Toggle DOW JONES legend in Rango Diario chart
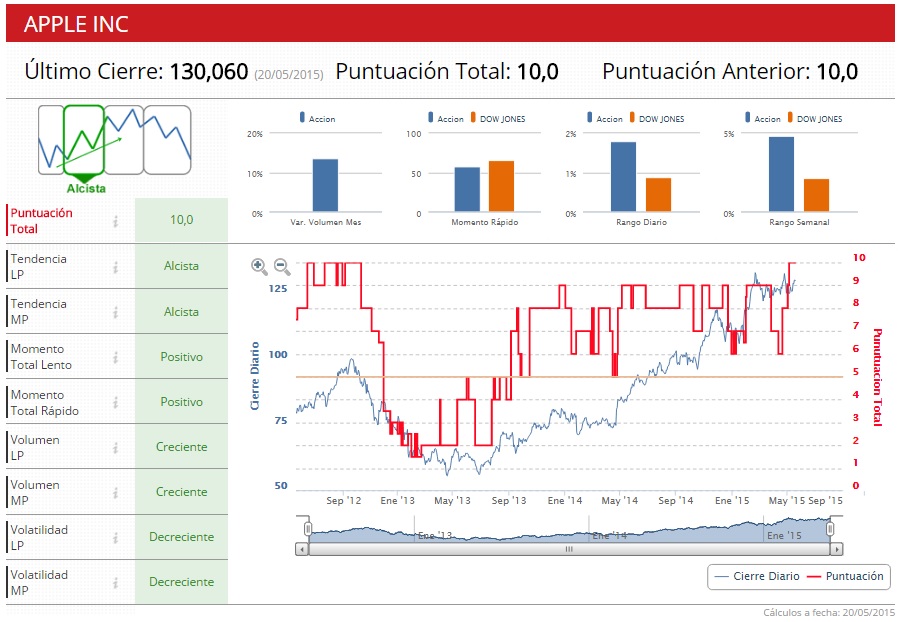 (x=657, y=118)
